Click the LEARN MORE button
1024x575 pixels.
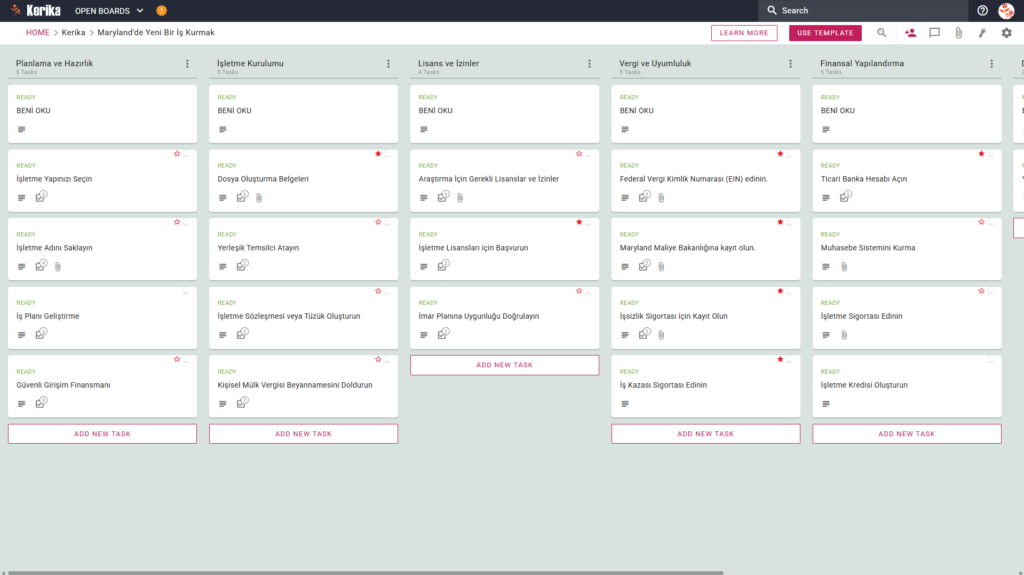(x=744, y=33)
